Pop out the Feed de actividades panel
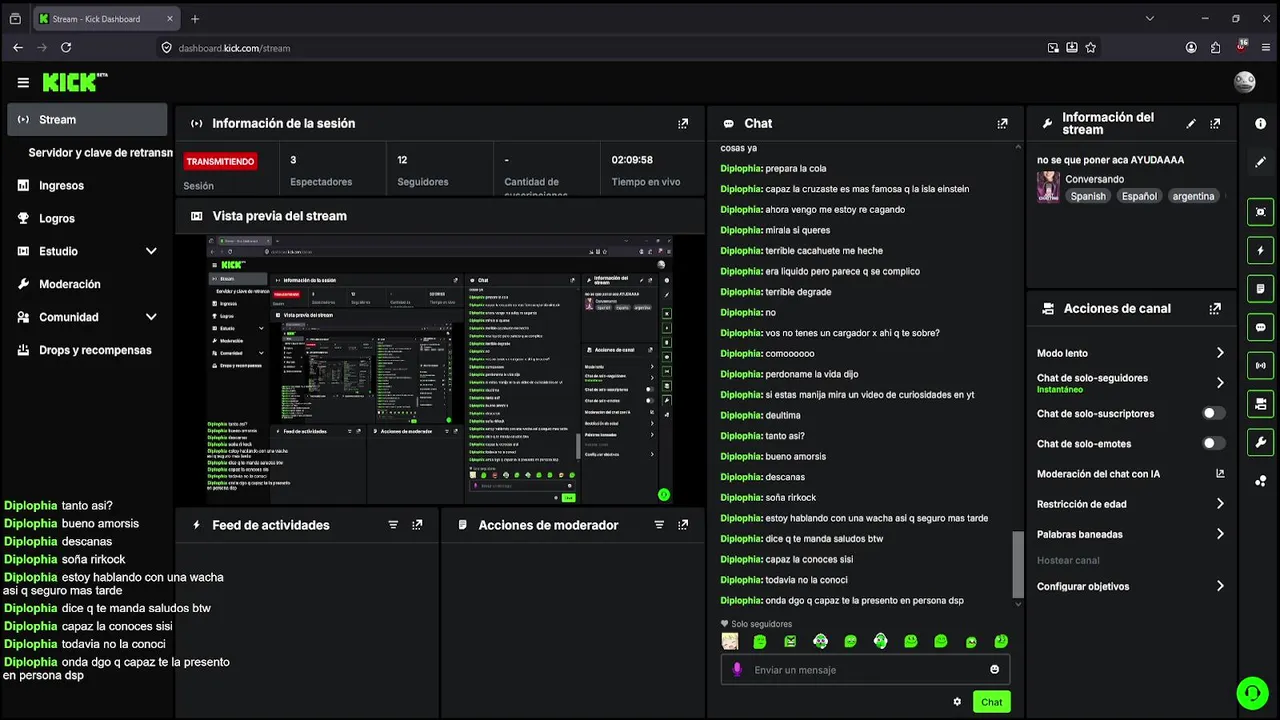Viewport: 1280px width, 720px height. (x=417, y=525)
